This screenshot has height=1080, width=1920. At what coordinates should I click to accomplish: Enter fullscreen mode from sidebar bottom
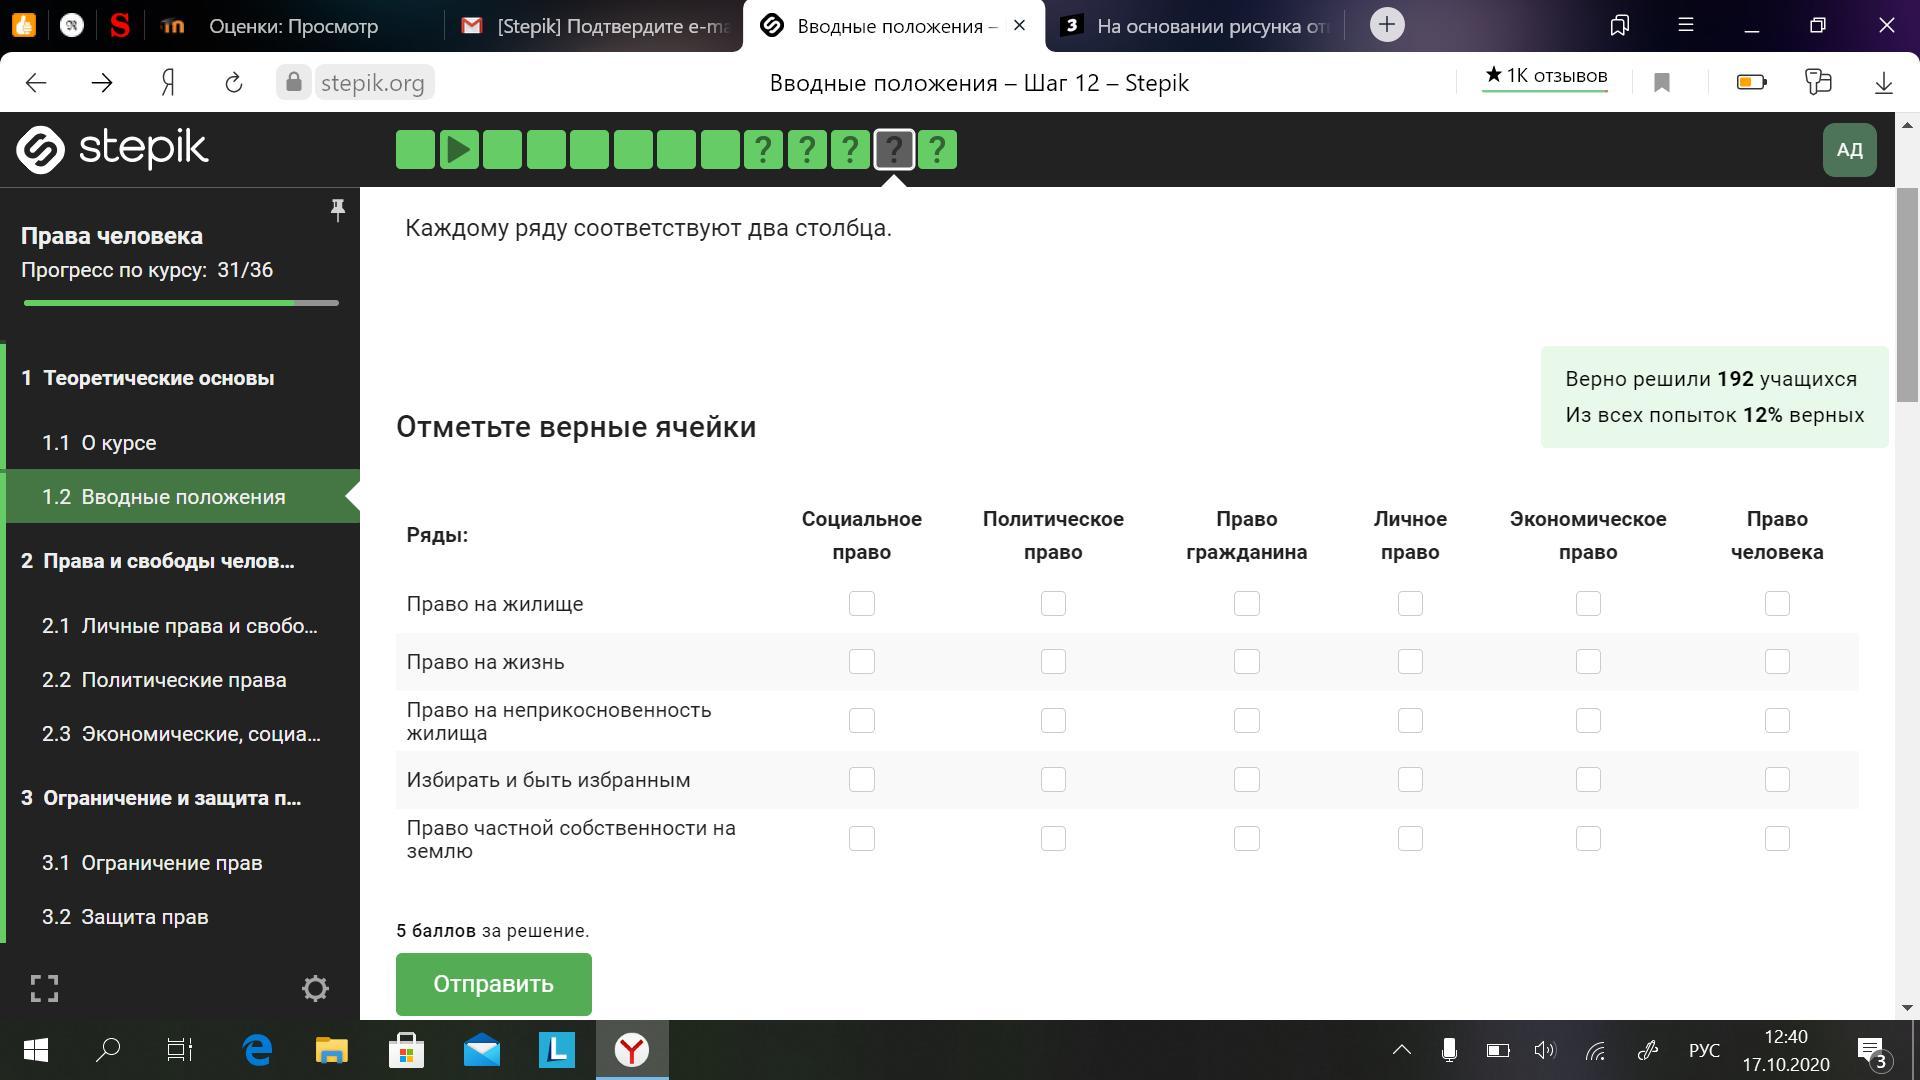44,988
